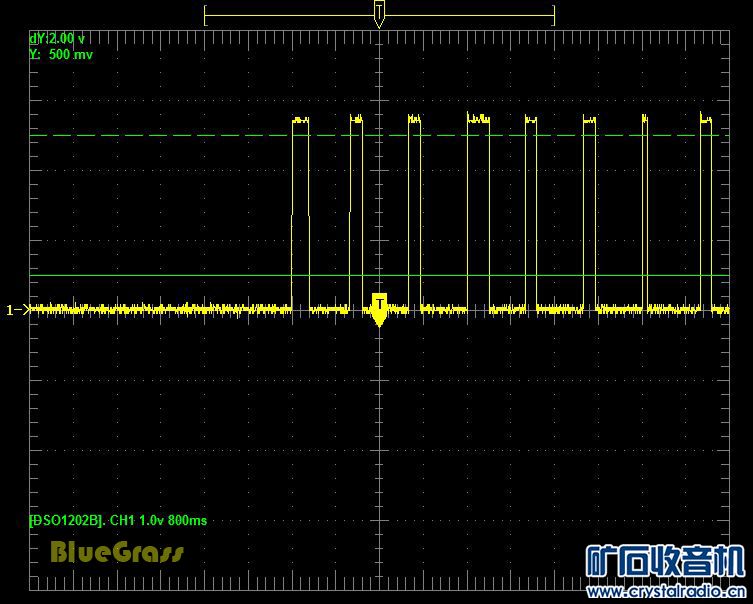Viewport: 753px width, 604px height.
Task: Click the channel 1 ground marker arrow
Action: [x=18, y=310]
